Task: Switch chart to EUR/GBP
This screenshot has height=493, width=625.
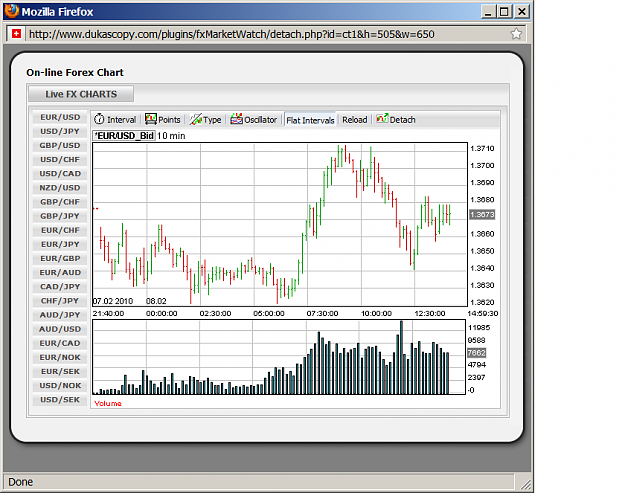Action: click(60, 259)
